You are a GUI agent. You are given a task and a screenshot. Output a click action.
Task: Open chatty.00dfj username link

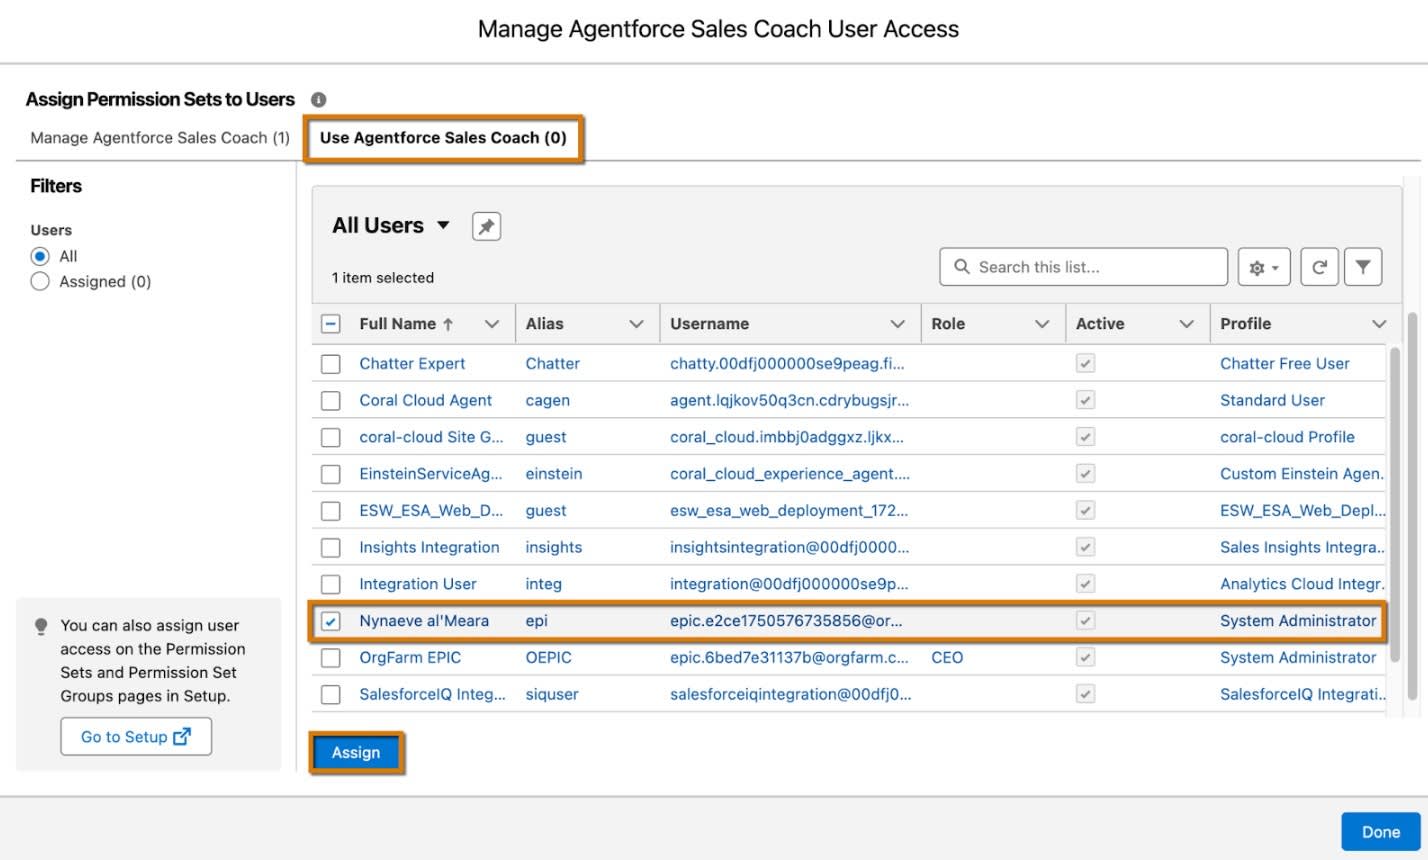click(787, 364)
